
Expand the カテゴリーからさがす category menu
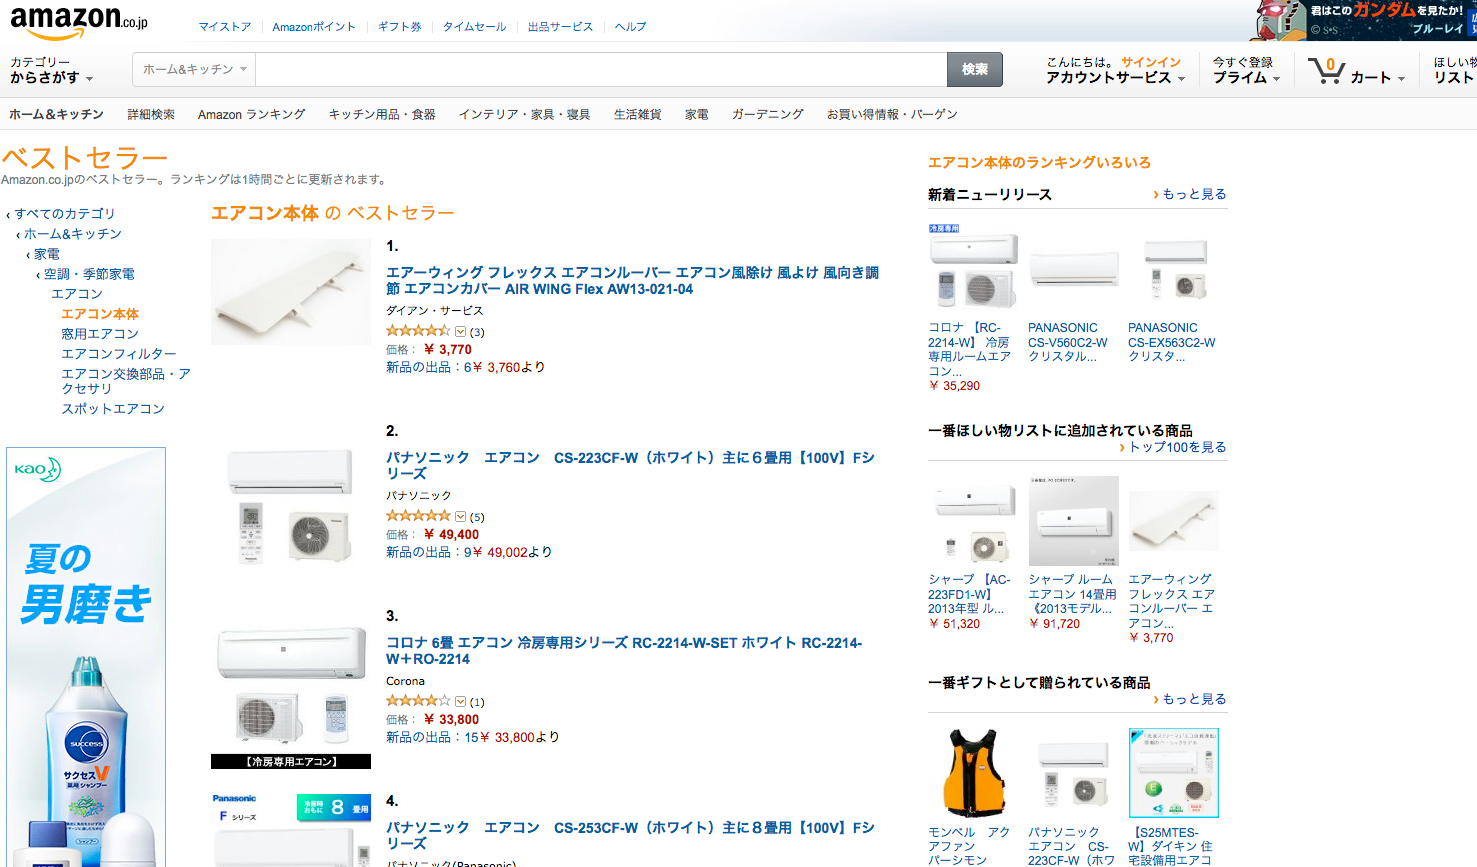pos(52,70)
